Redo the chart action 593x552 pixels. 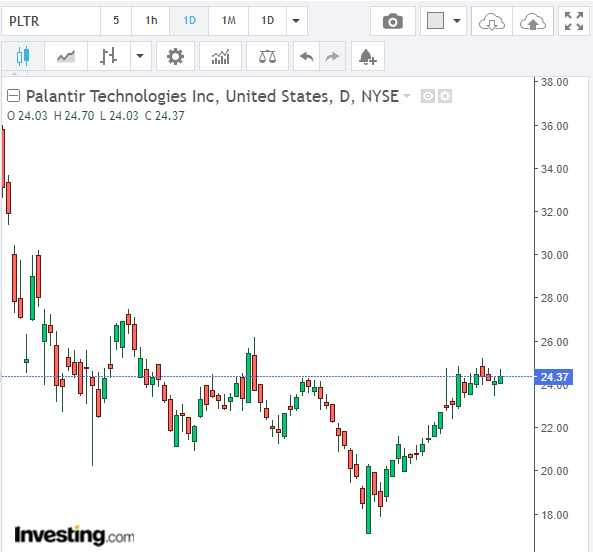point(332,56)
